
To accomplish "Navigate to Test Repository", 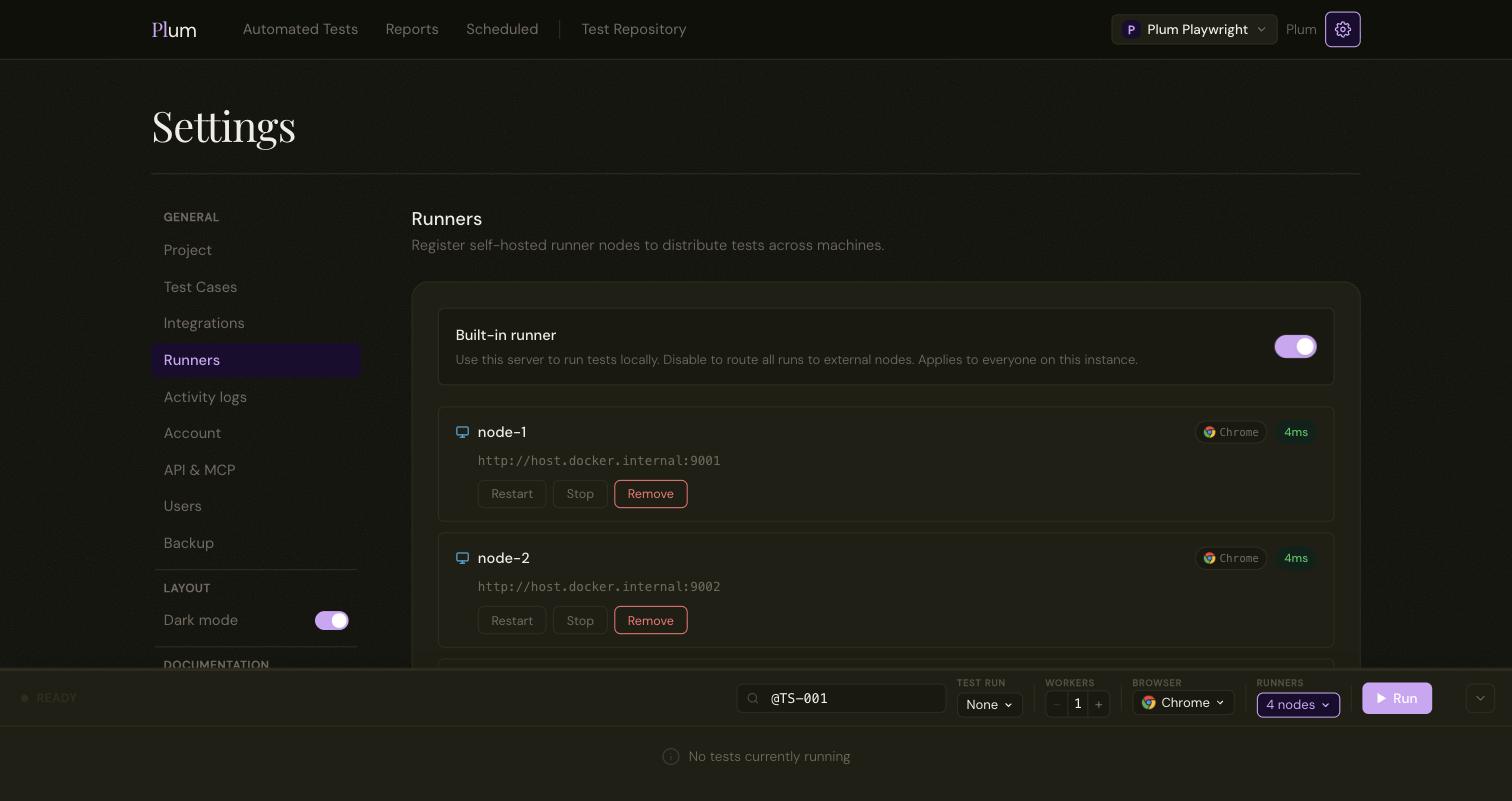I will point(634,30).
